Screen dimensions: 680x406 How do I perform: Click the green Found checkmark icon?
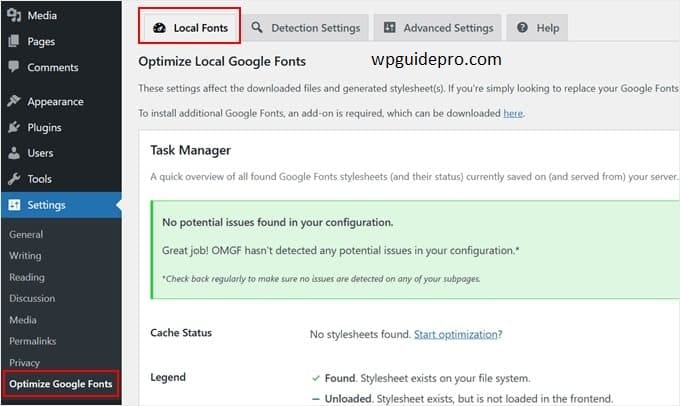coord(316,378)
